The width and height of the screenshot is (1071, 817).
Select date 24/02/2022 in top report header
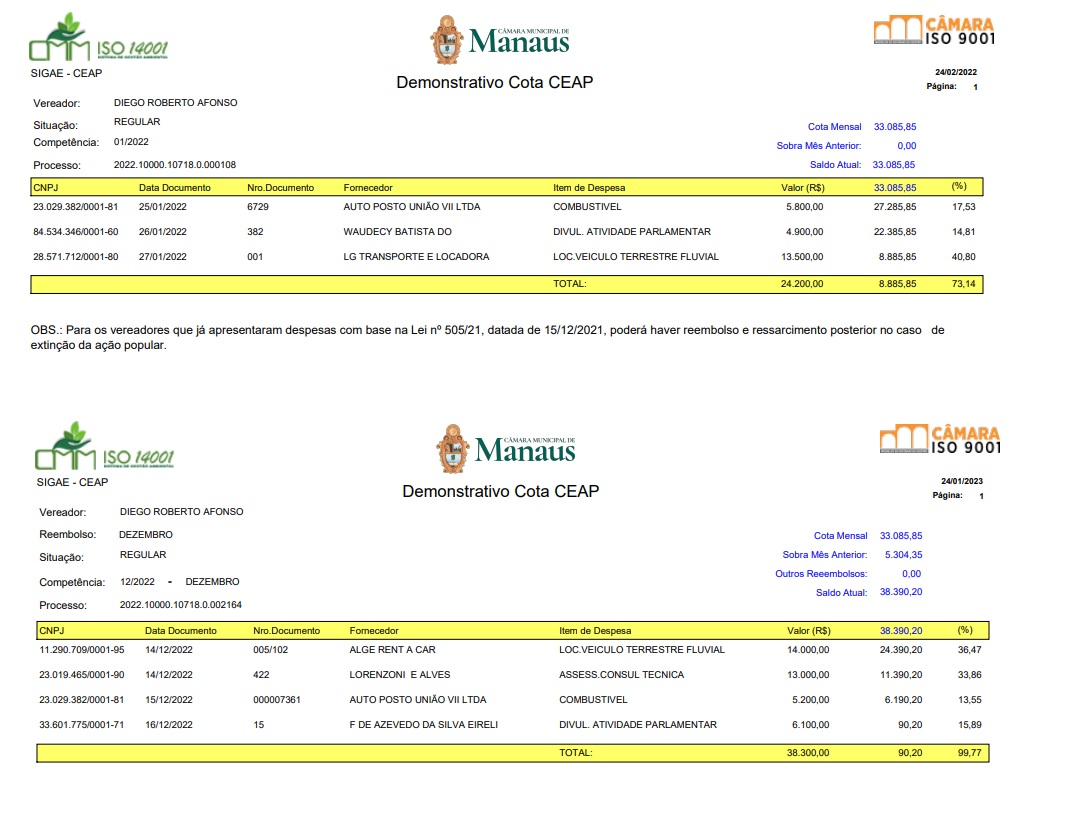(956, 72)
